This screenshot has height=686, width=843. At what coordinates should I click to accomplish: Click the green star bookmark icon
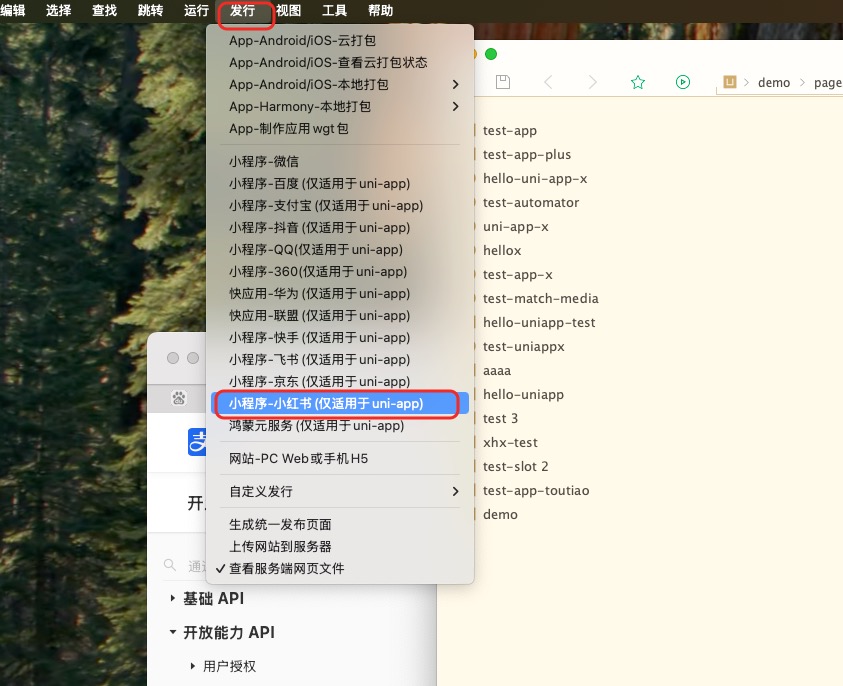click(x=638, y=82)
